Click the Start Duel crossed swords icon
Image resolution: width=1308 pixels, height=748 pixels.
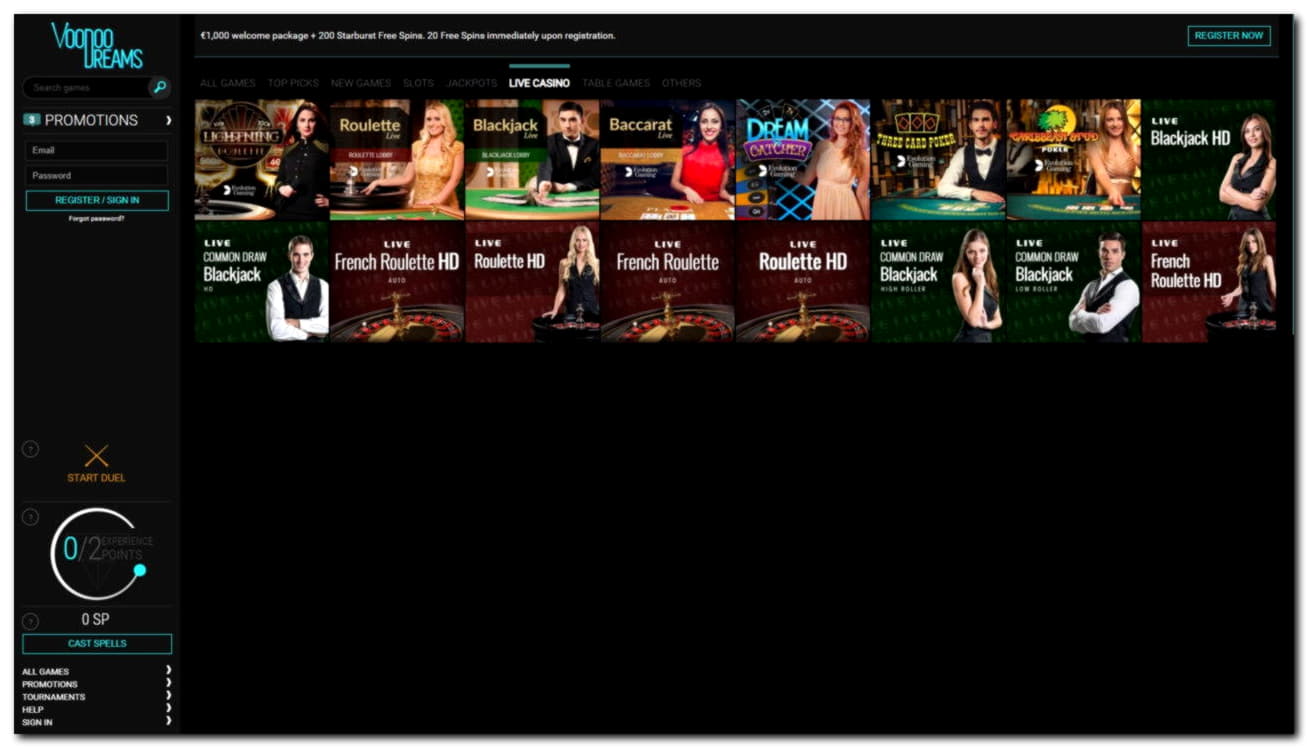tap(96, 456)
